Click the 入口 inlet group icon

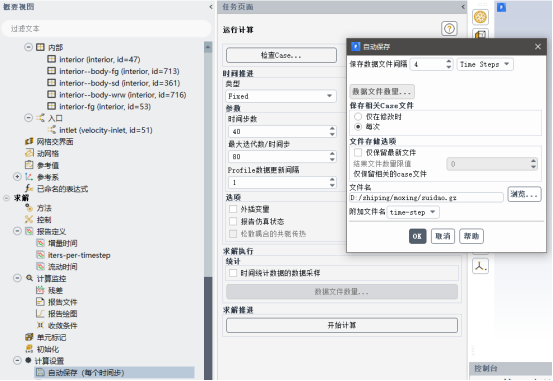click(x=41, y=118)
